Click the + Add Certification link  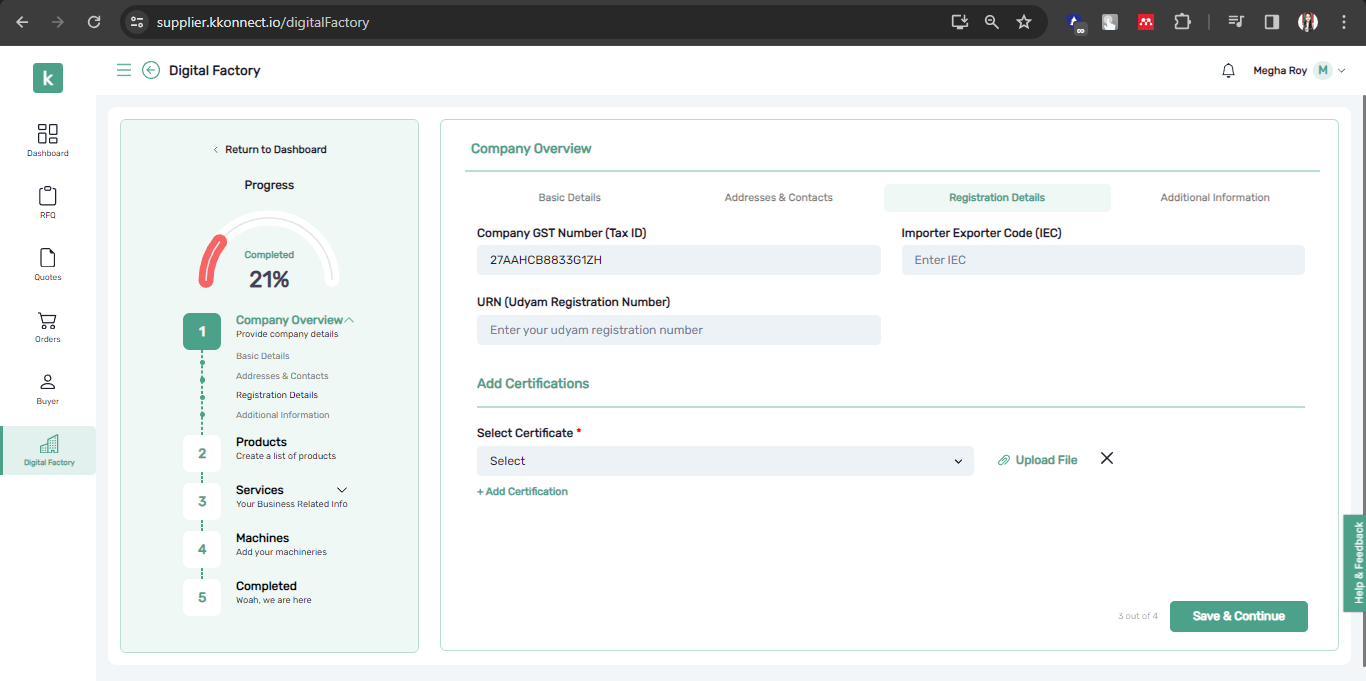pyautogui.click(x=522, y=492)
